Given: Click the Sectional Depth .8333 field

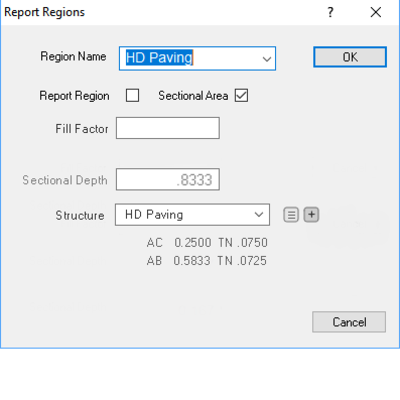Looking at the screenshot, I should [168, 180].
